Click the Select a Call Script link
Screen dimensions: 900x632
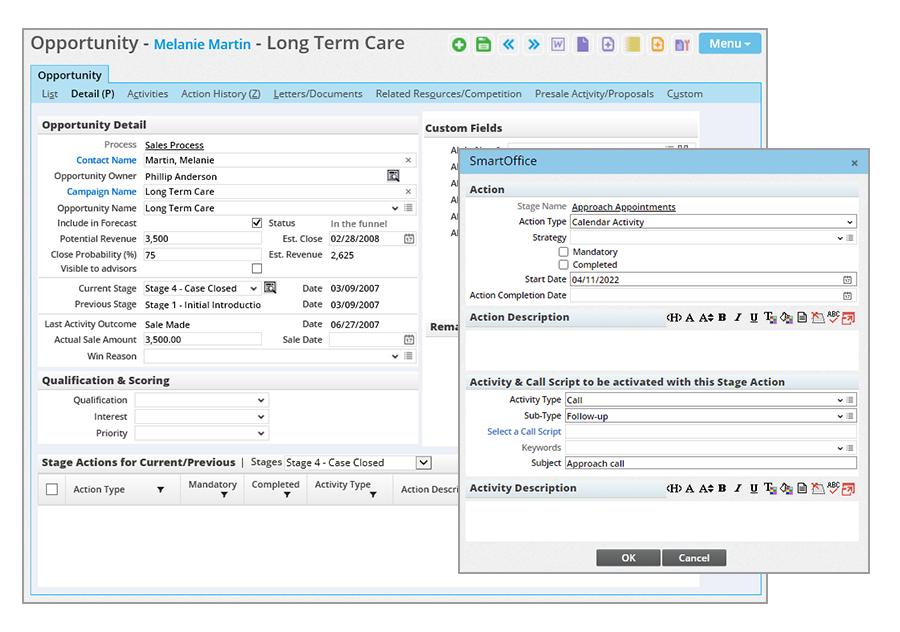[x=524, y=432]
